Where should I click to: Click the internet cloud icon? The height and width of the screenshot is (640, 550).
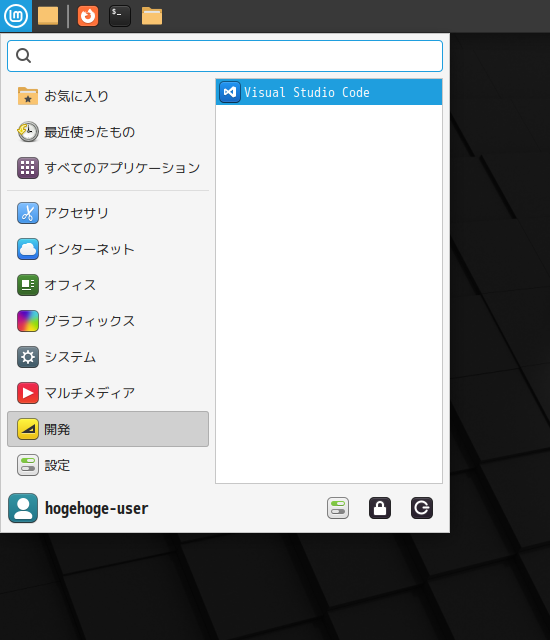click(28, 249)
